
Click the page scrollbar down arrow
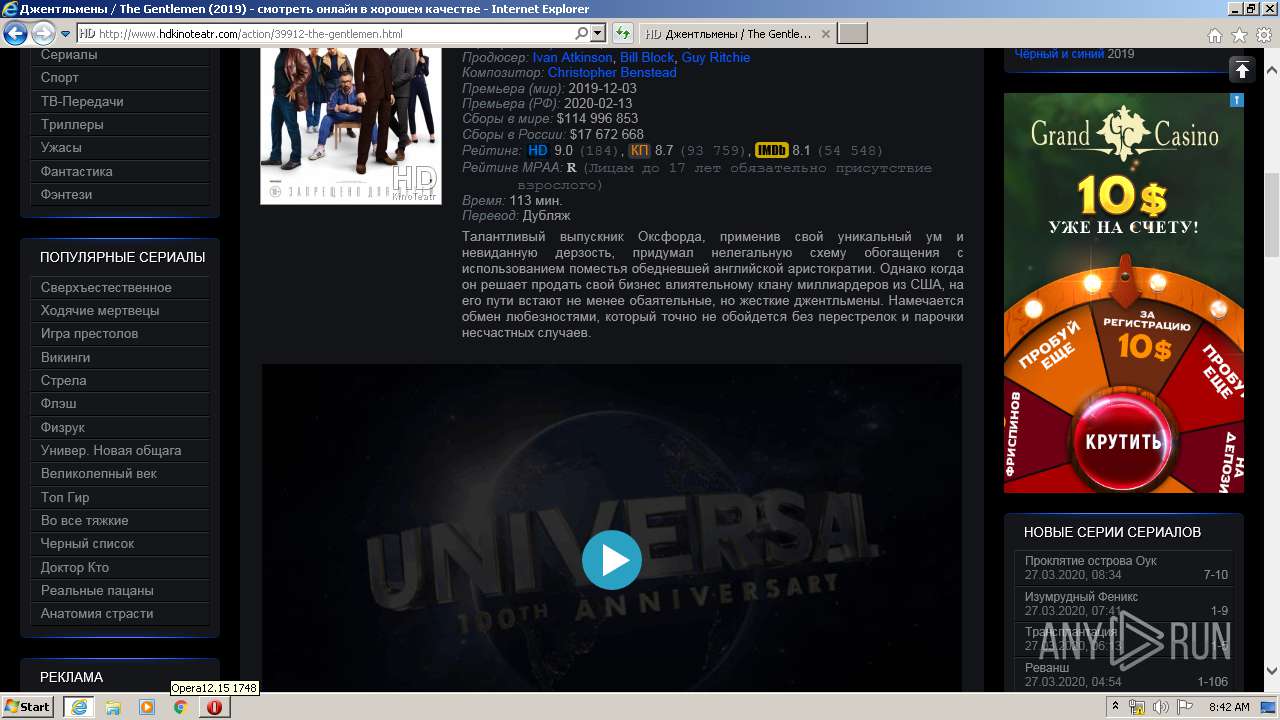point(1271,671)
